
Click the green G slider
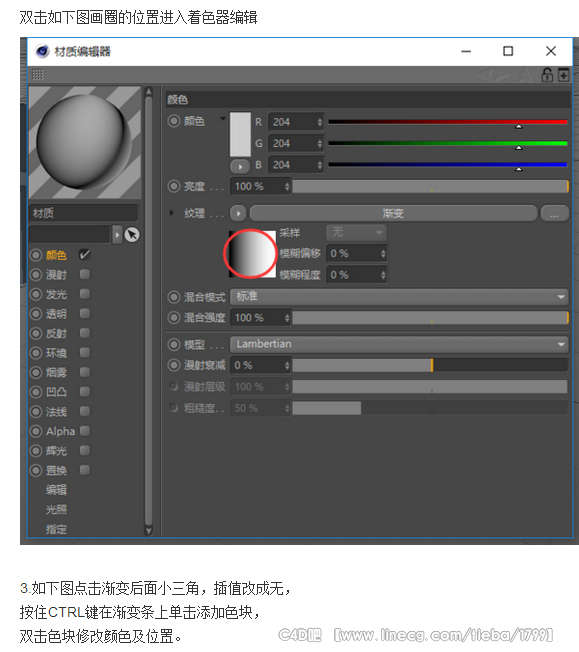coord(448,143)
